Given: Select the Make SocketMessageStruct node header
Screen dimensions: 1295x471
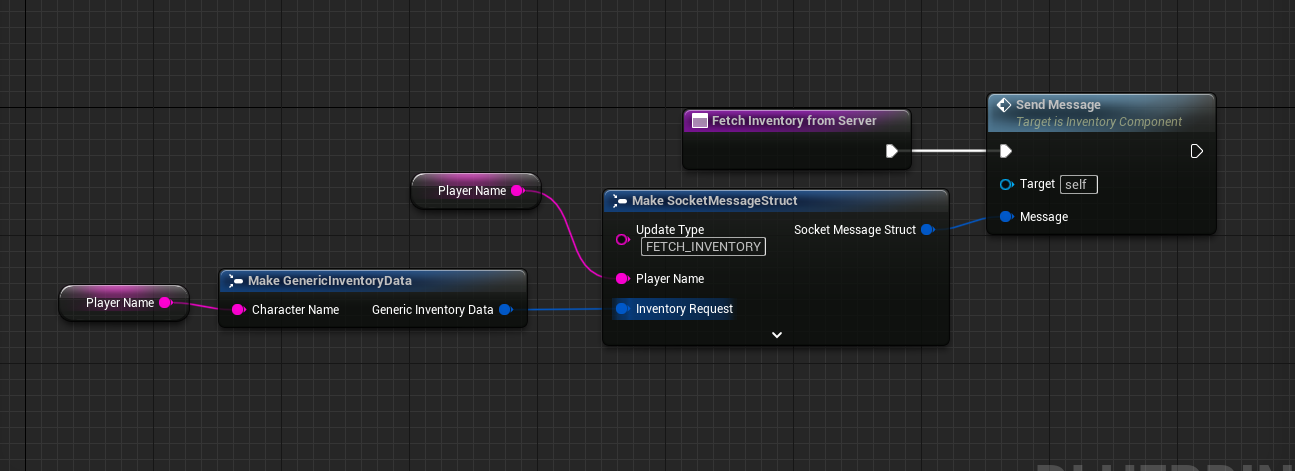Looking at the screenshot, I should 775,201.
